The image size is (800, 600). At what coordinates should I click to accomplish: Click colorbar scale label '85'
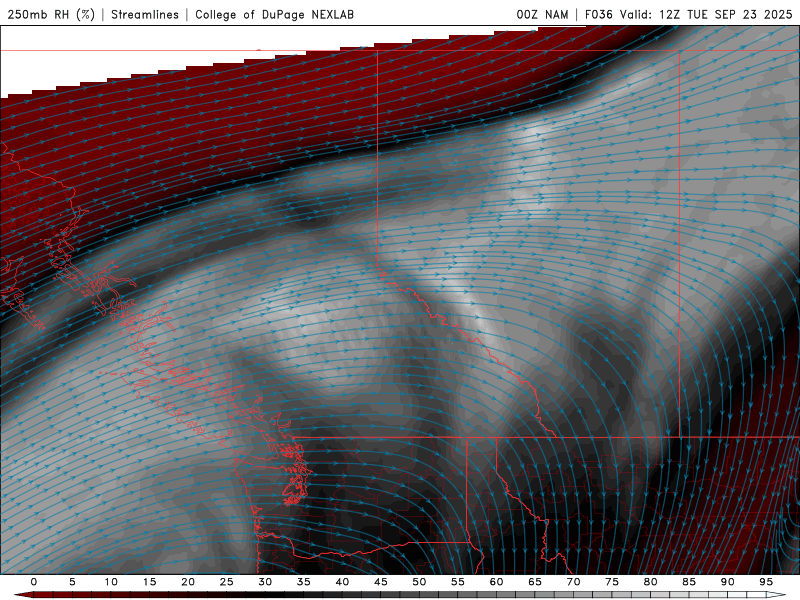(x=689, y=582)
